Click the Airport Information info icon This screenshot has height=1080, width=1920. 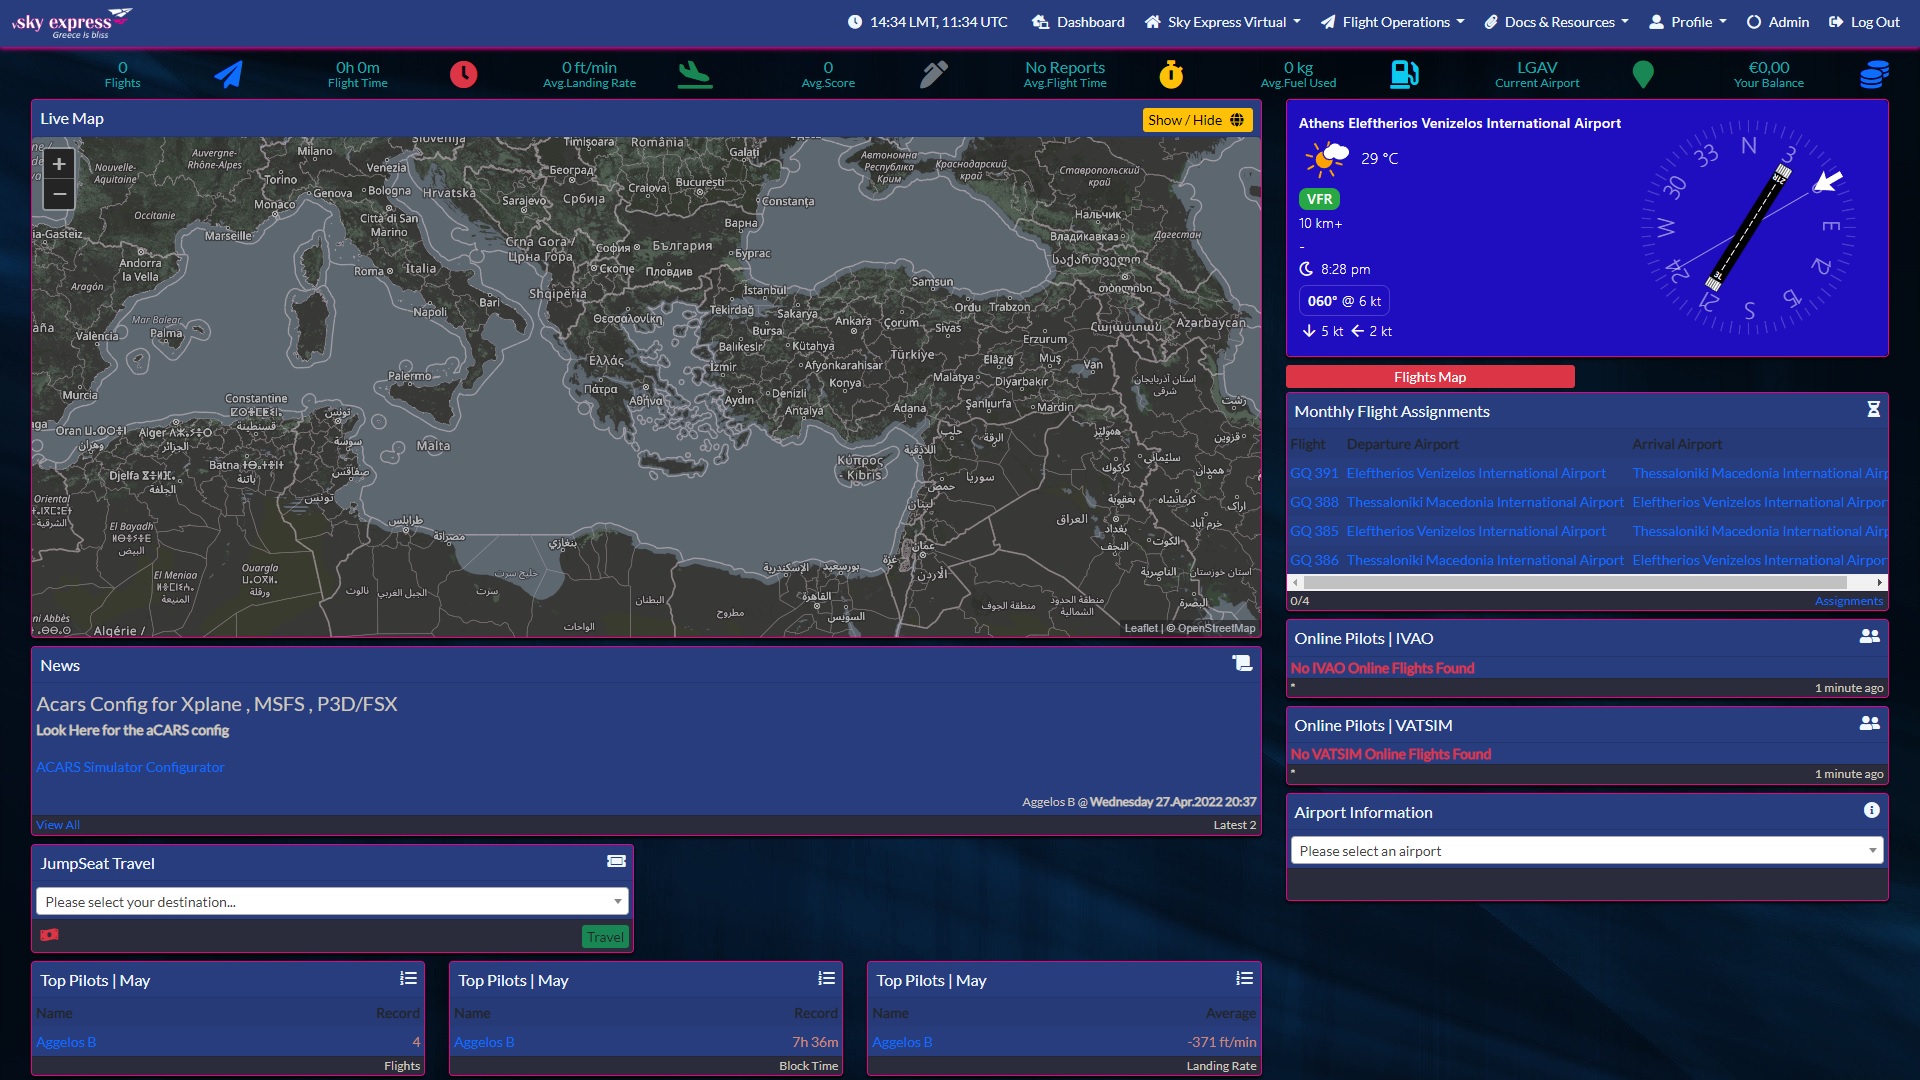click(1871, 811)
